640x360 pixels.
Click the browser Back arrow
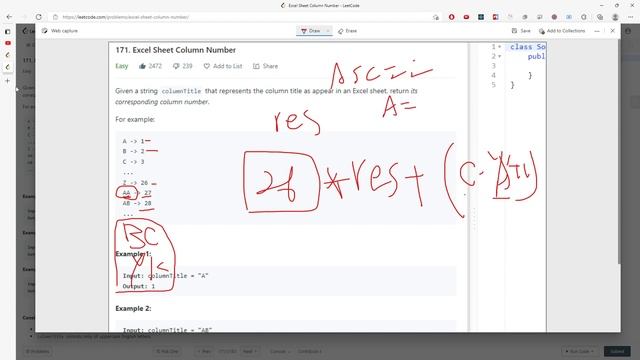9,17
